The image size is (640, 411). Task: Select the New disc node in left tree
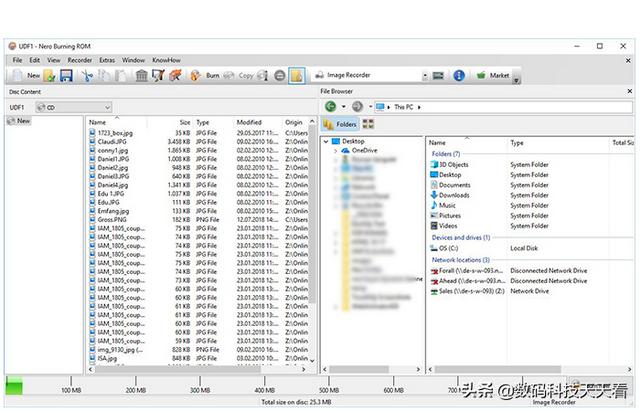tap(19, 121)
